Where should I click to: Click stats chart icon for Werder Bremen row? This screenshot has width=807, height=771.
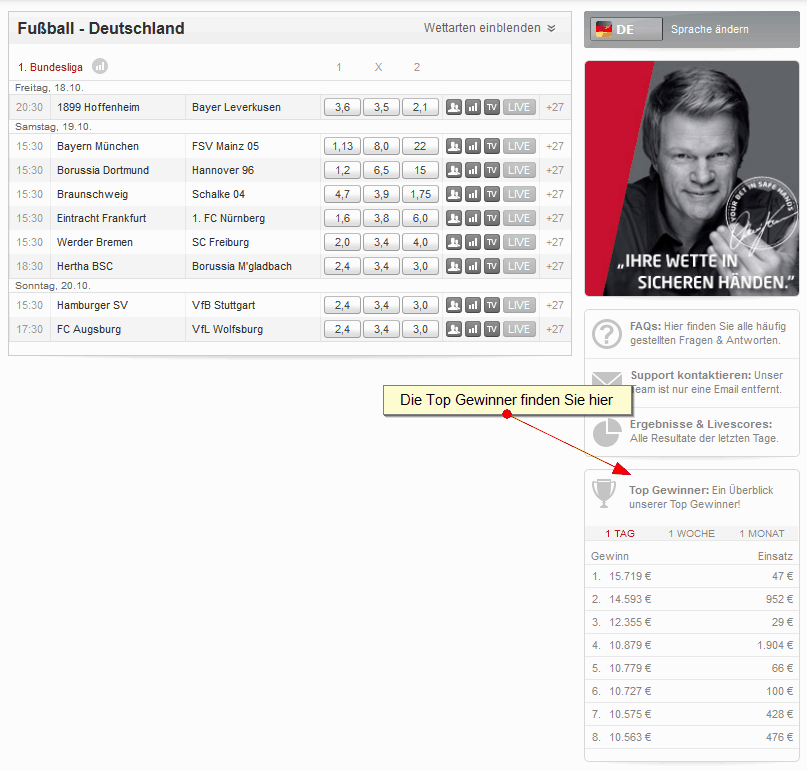click(x=472, y=242)
